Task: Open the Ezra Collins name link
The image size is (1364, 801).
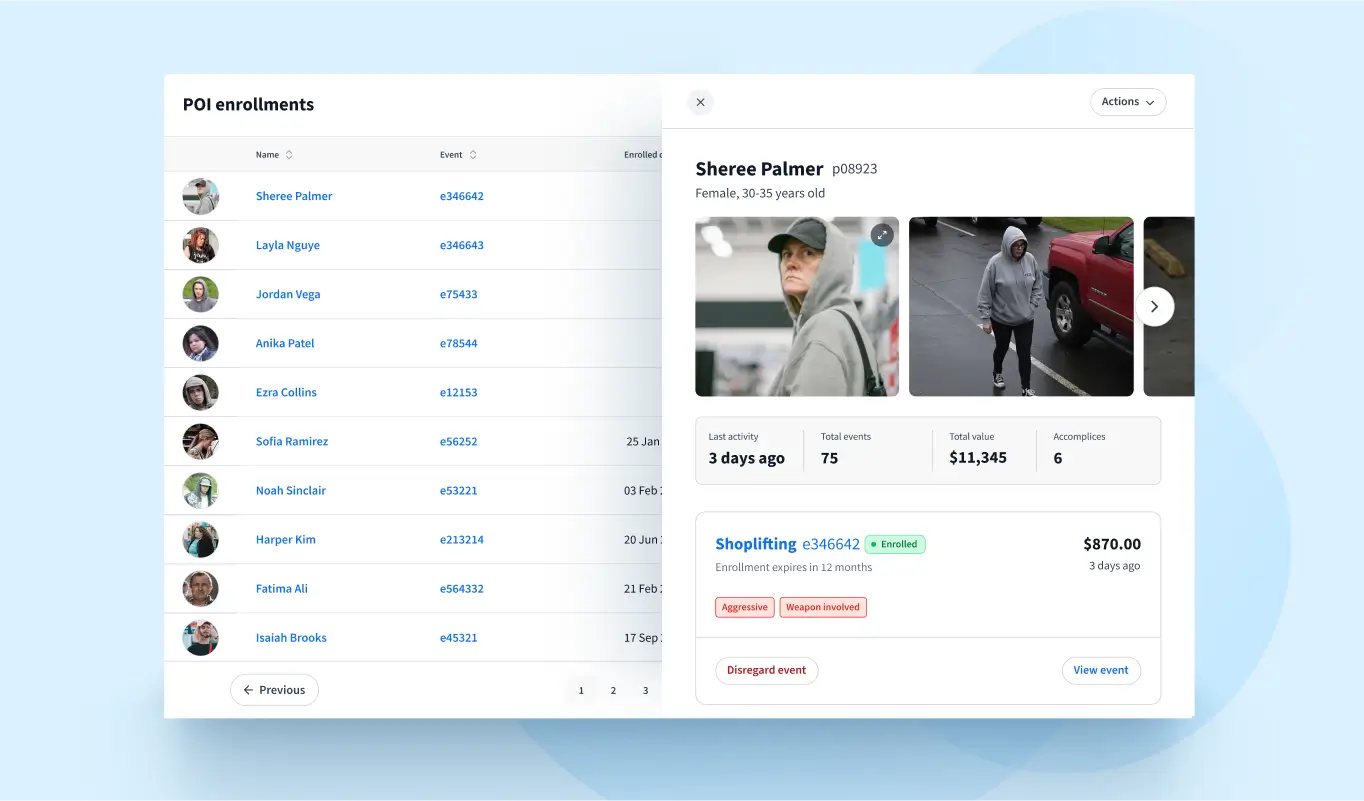Action: pos(286,392)
